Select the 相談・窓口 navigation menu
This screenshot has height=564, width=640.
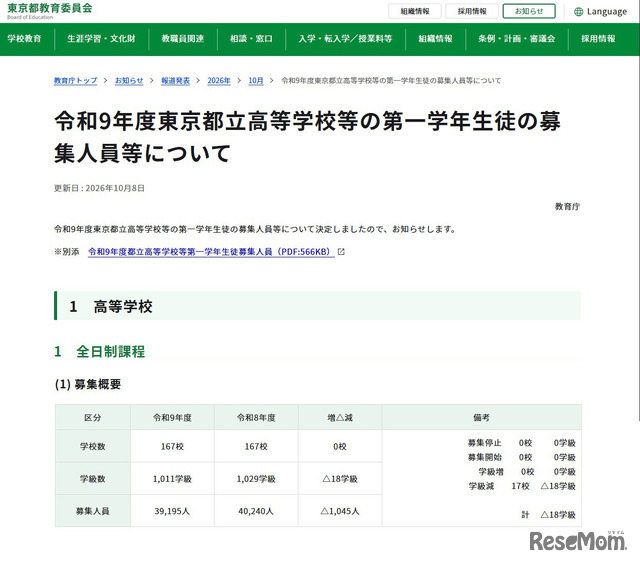pyautogui.click(x=251, y=39)
